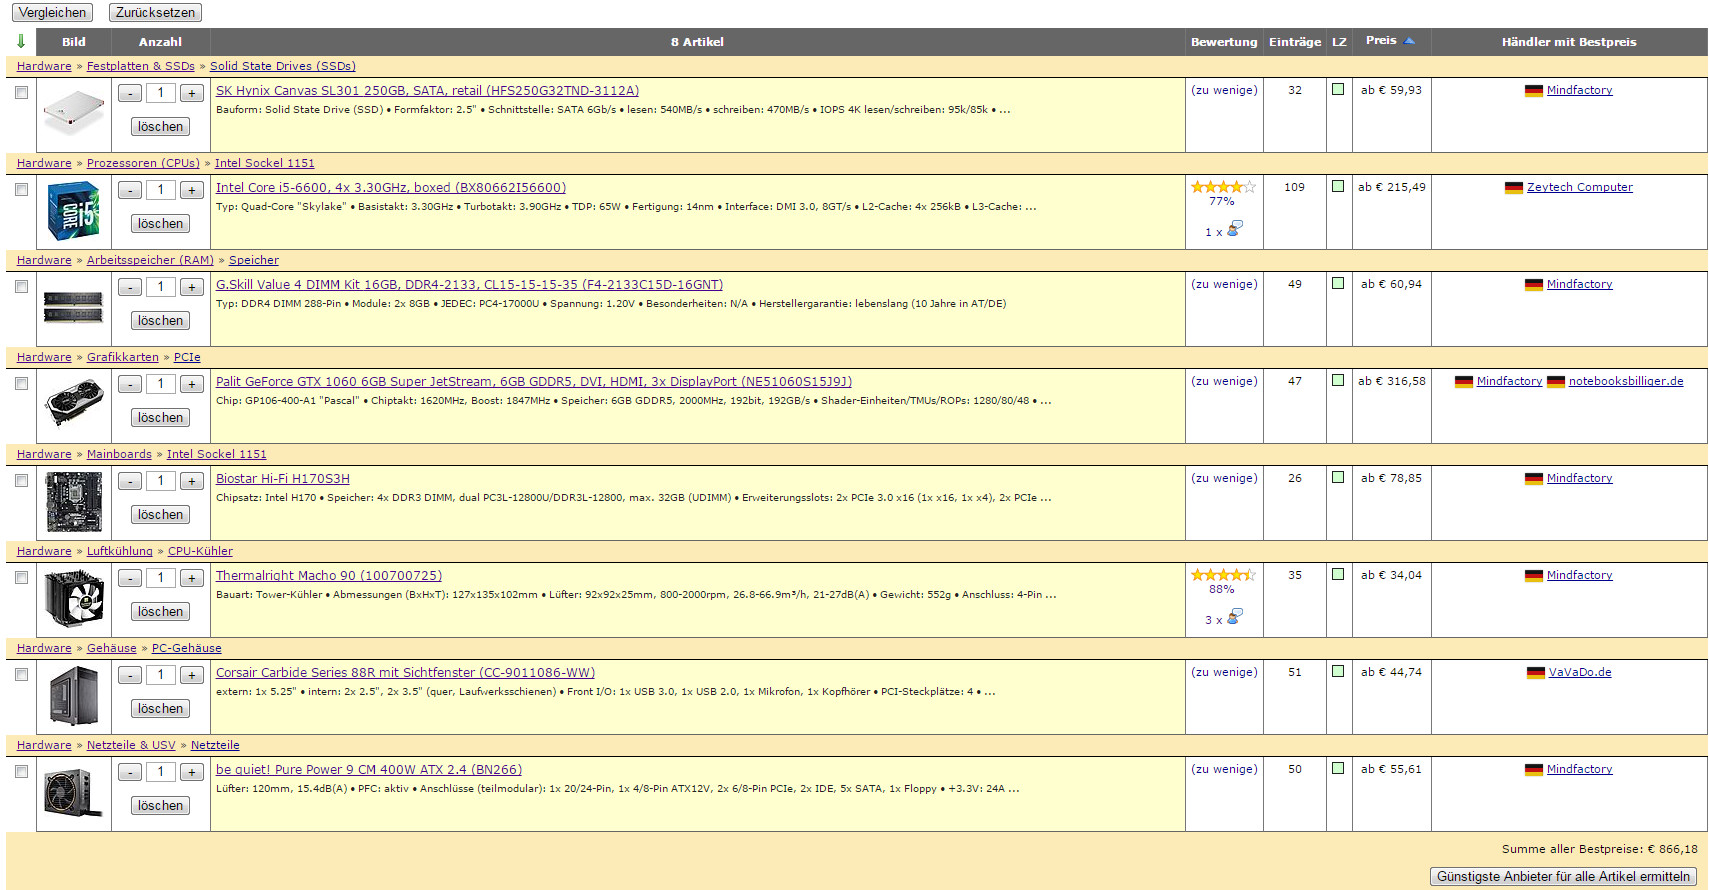Tick selection checkbox for SK Hynix SSD
This screenshot has height=890, width=1709.
21,92
